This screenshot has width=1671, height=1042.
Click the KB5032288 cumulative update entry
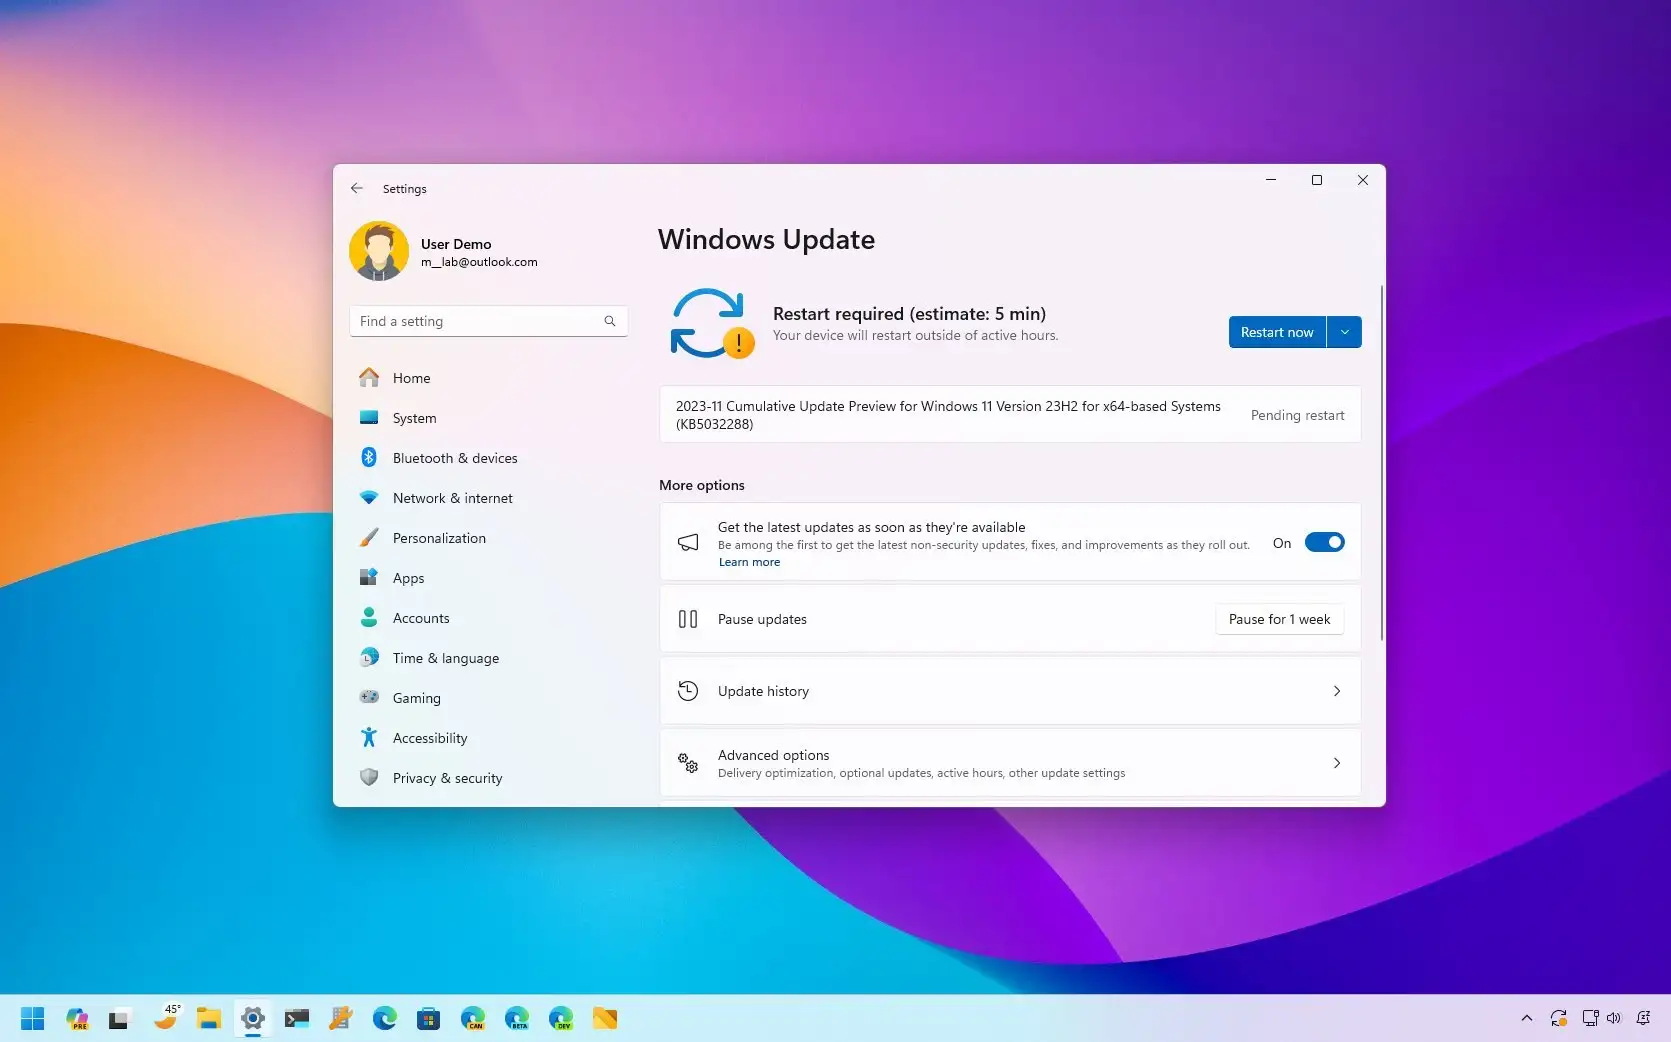1010,414
